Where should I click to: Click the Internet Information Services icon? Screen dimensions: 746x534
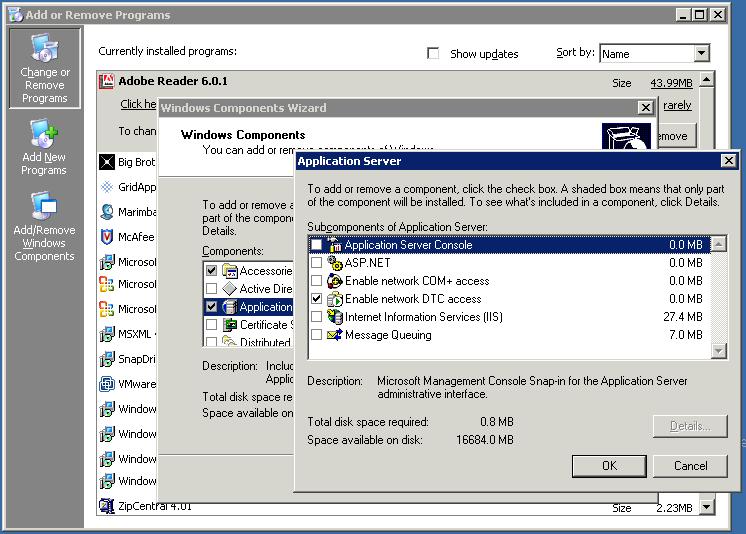[335, 316]
